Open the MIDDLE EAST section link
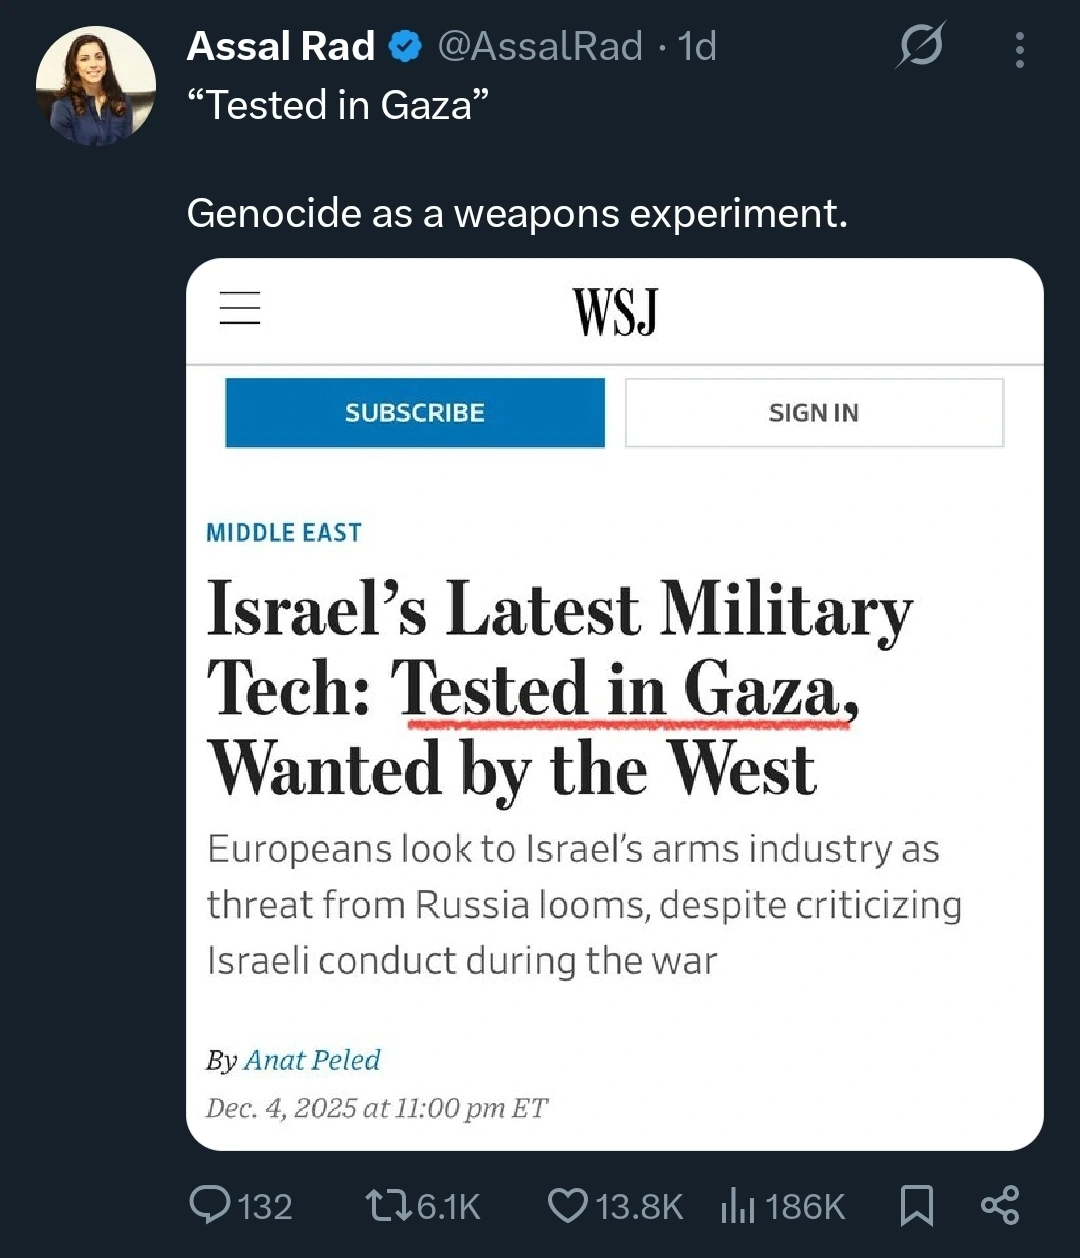Viewport: 1080px width, 1258px height. point(284,533)
